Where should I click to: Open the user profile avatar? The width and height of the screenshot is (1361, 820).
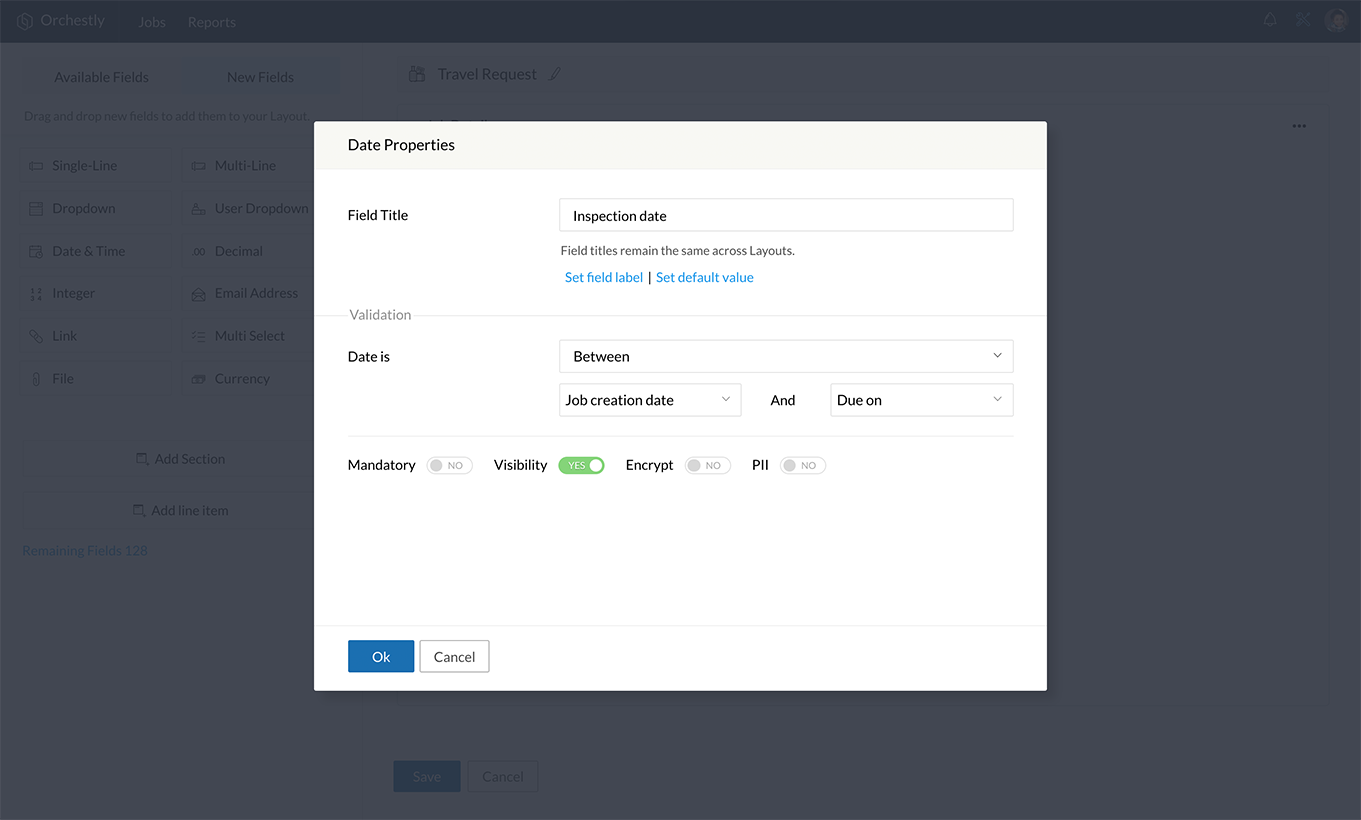click(1336, 20)
